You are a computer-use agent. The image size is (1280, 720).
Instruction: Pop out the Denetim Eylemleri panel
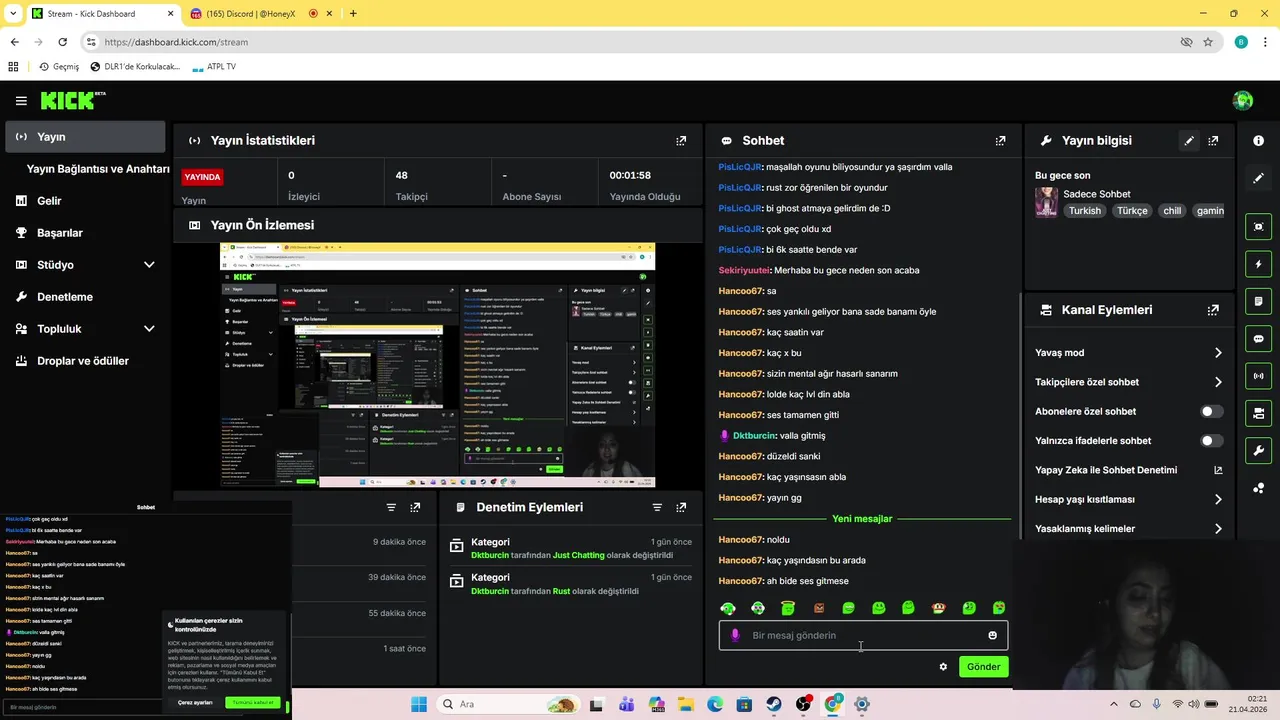coord(681,507)
